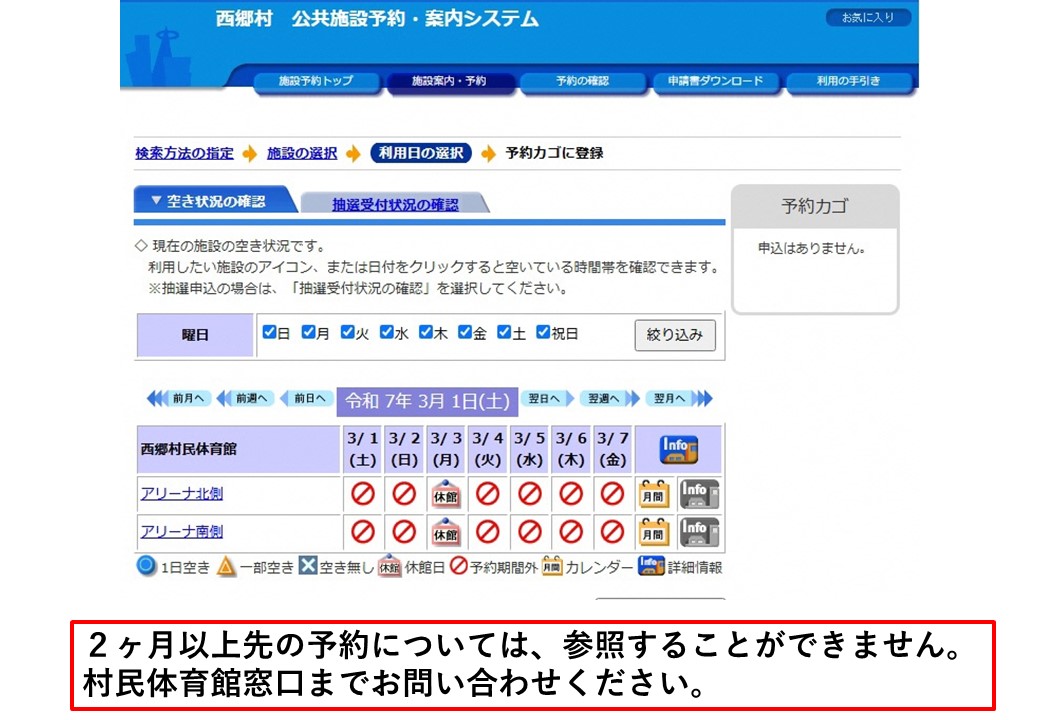Image resolution: width=1040 pixels, height=720 pixels.
Task: Click the 空き無し legend cross icon
Action: [308, 566]
